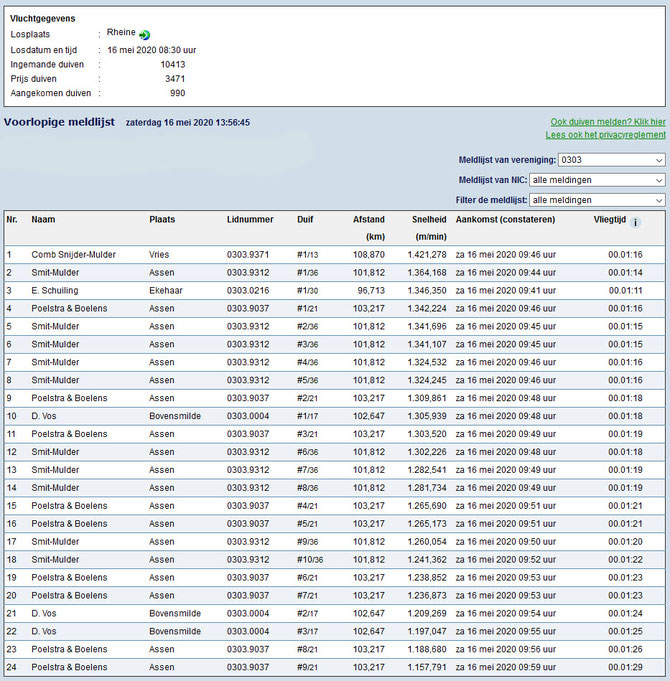Click the Plaats column header
This screenshot has height=681, width=670.
(162, 219)
